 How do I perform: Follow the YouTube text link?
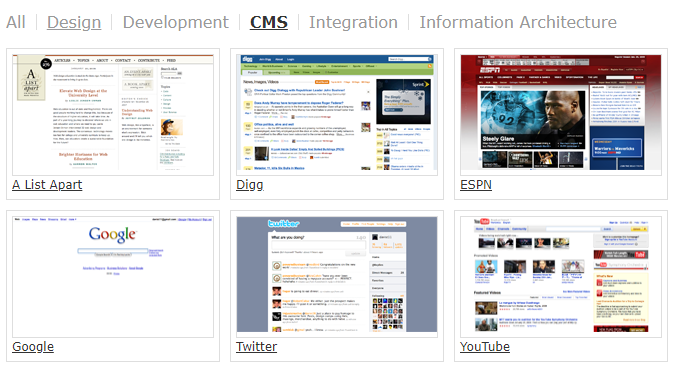click(485, 347)
